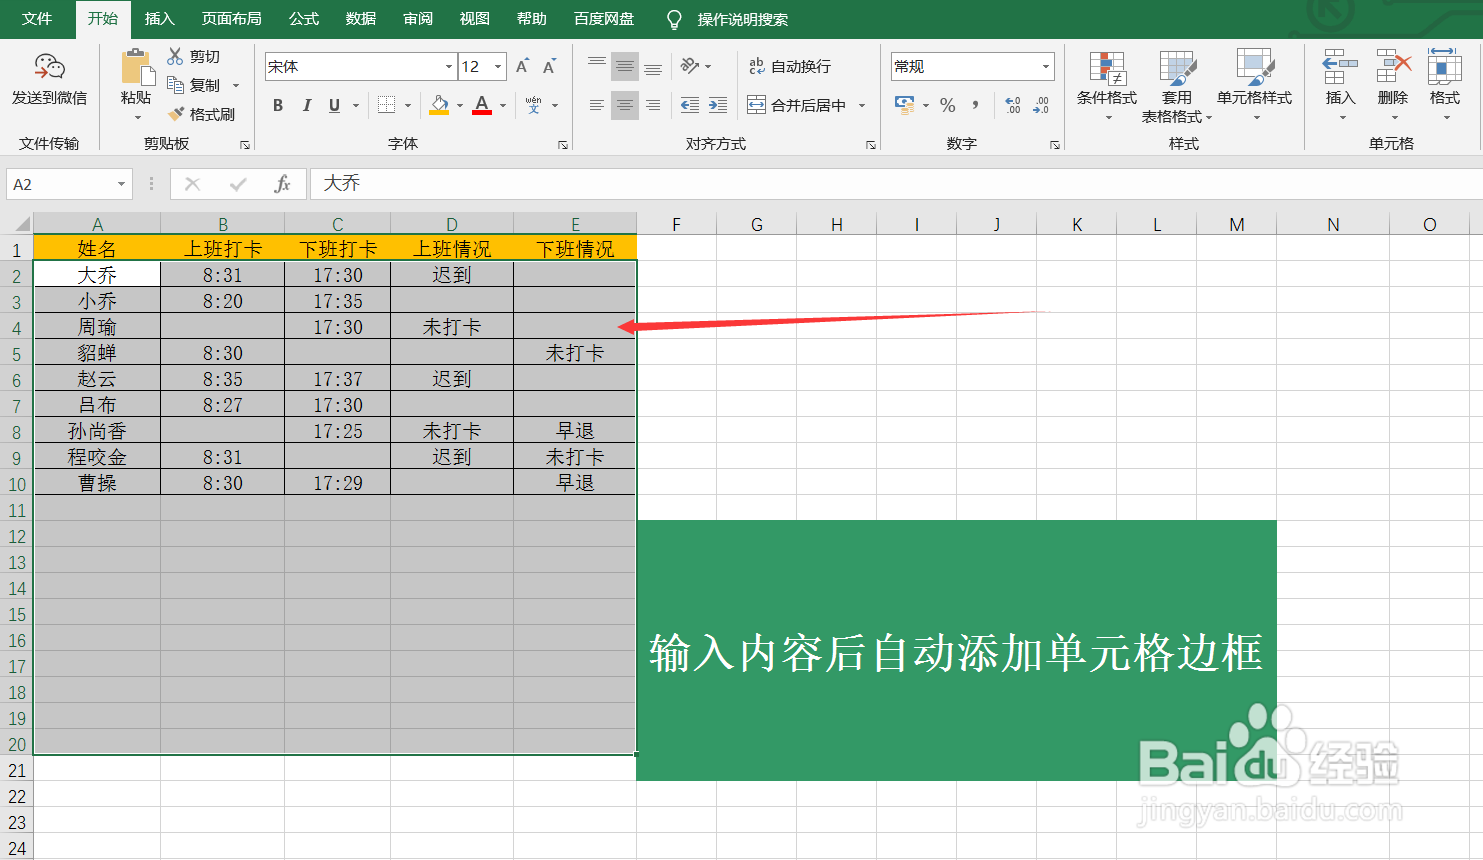This screenshot has width=1483, height=860.
Task: Toggle italic formatting
Action: [307, 104]
